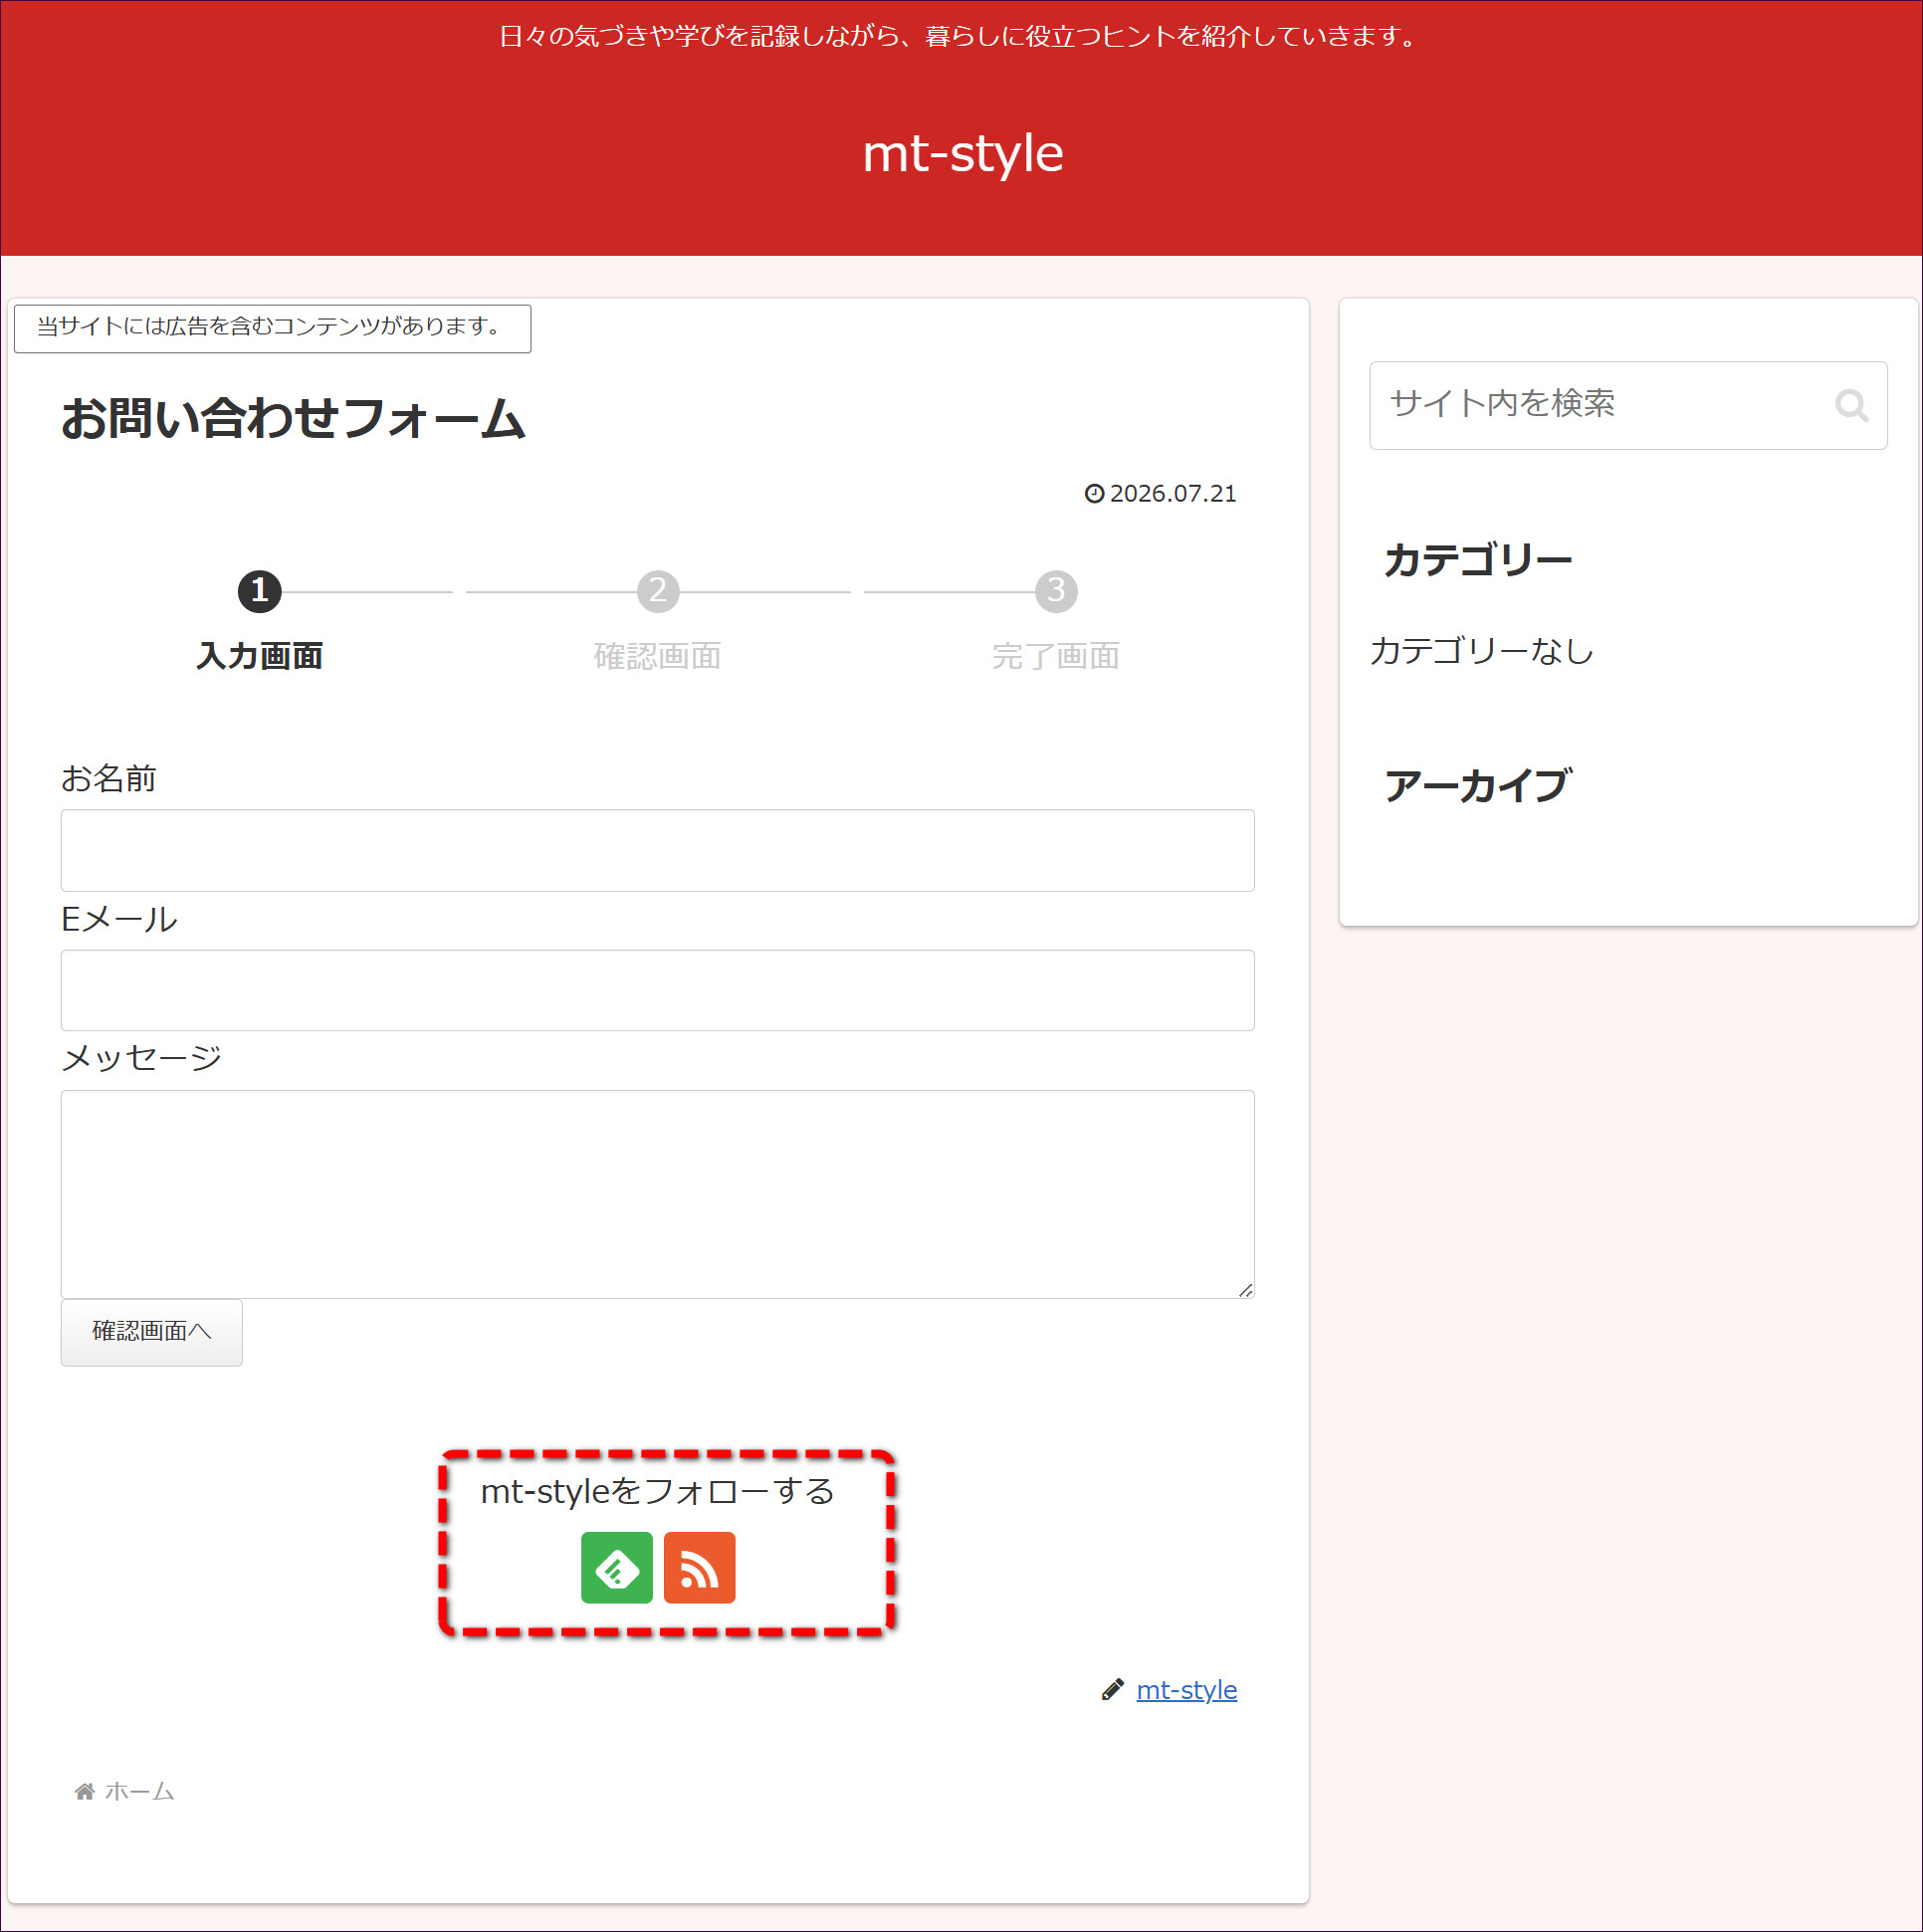
Task: Click the mt-styleをフォローする text
Action: 657,1491
